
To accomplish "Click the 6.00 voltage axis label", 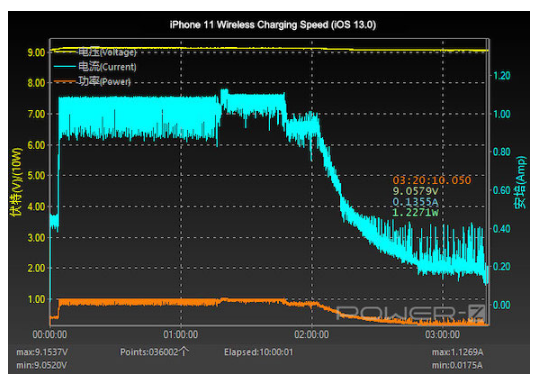I will click(36, 145).
